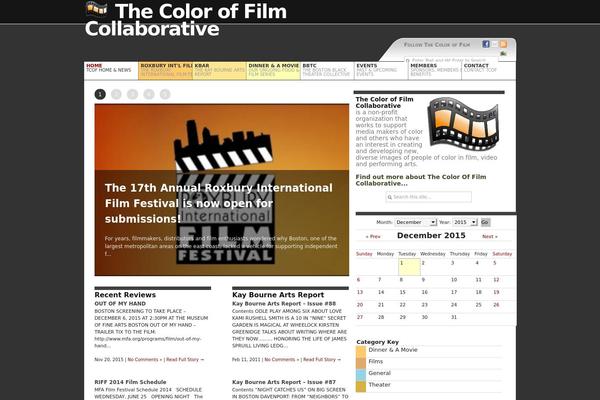Click the Wednesday column header
This screenshot has width=600, height=400.
pyautogui.click(x=433, y=254)
